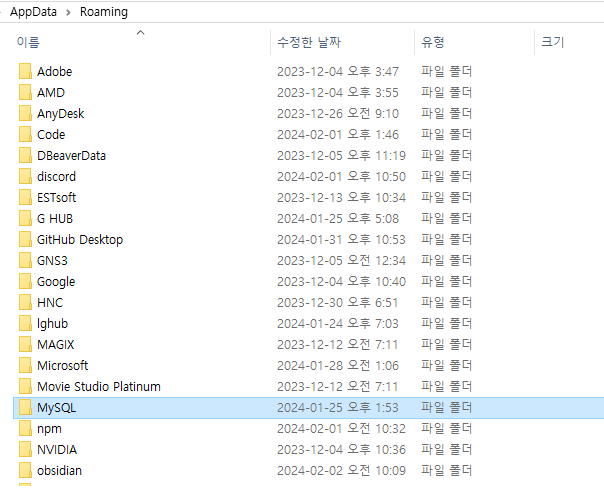The width and height of the screenshot is (604, 496).
Task: Expand the chevron between AppData and Roaming
Action: [x=69, y=12]
